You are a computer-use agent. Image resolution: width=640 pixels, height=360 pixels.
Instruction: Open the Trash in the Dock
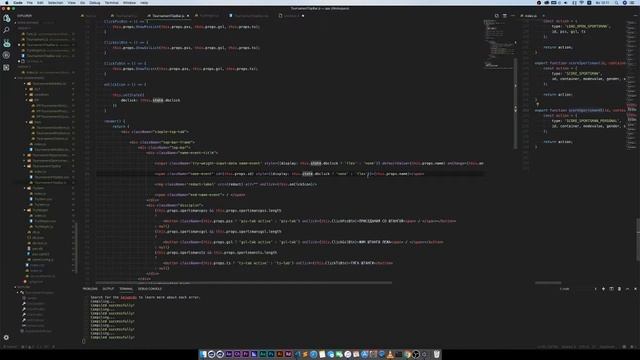pyautogui.click(x=436, y=354)
